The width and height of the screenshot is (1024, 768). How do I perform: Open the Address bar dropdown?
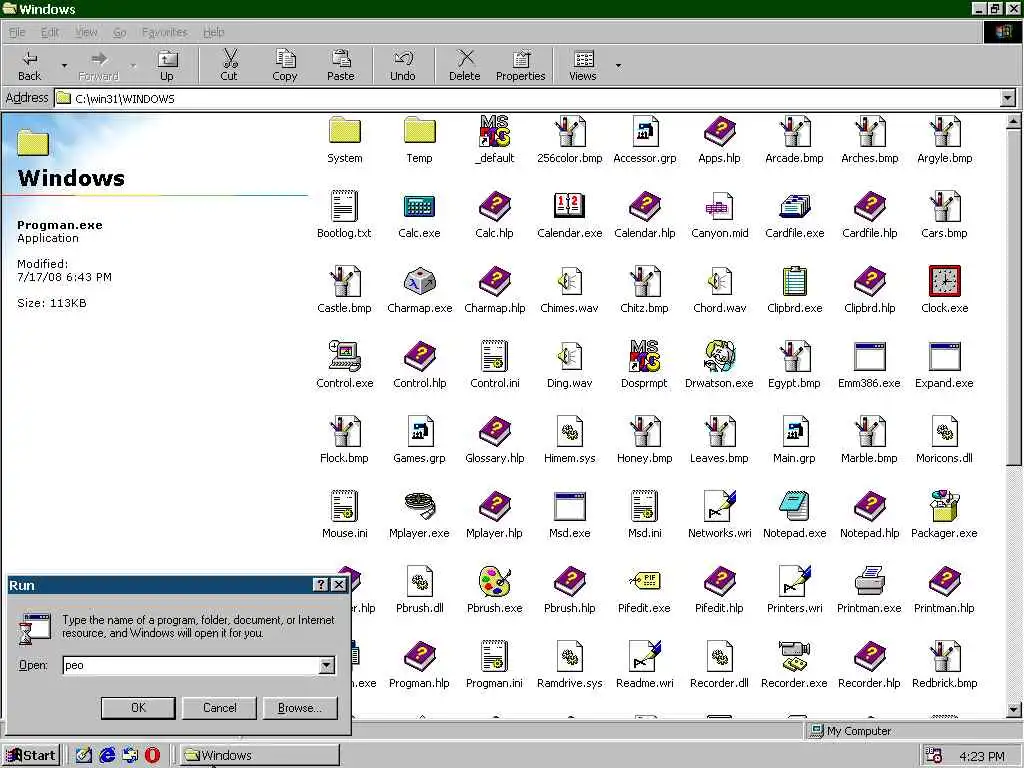coord(1008,99)
